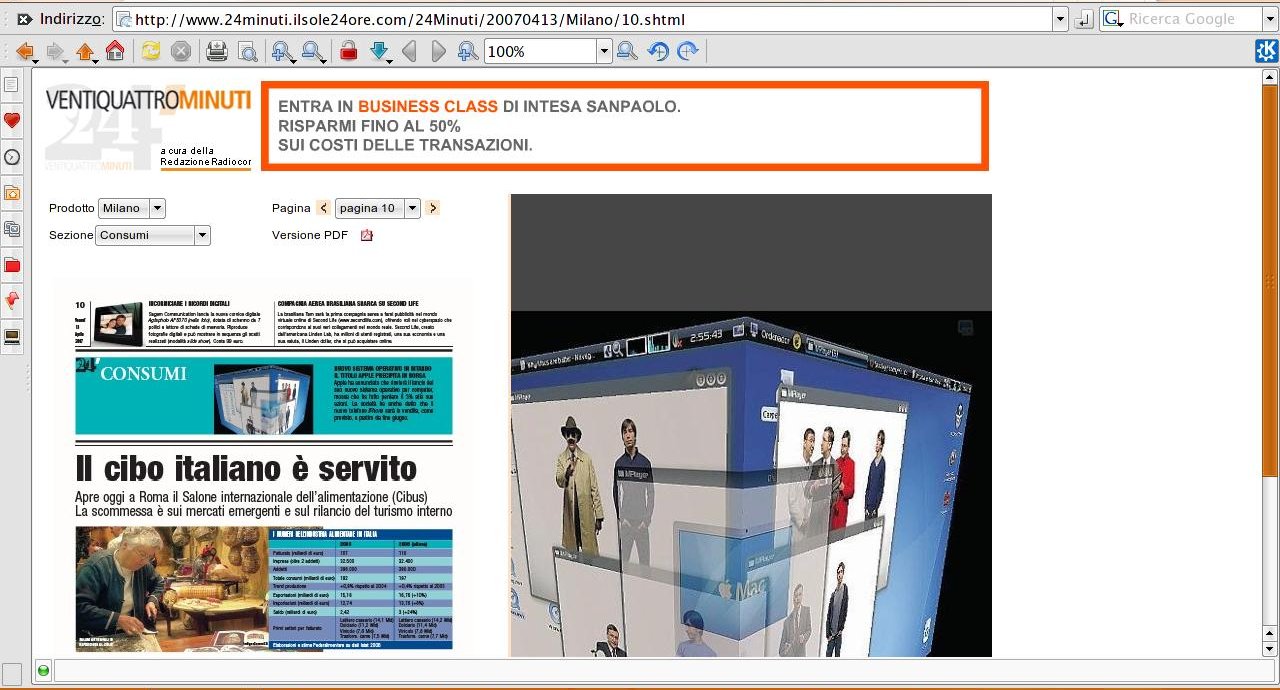Click the blue download arrow icon
1280x690 pixels.
point(379,51)
